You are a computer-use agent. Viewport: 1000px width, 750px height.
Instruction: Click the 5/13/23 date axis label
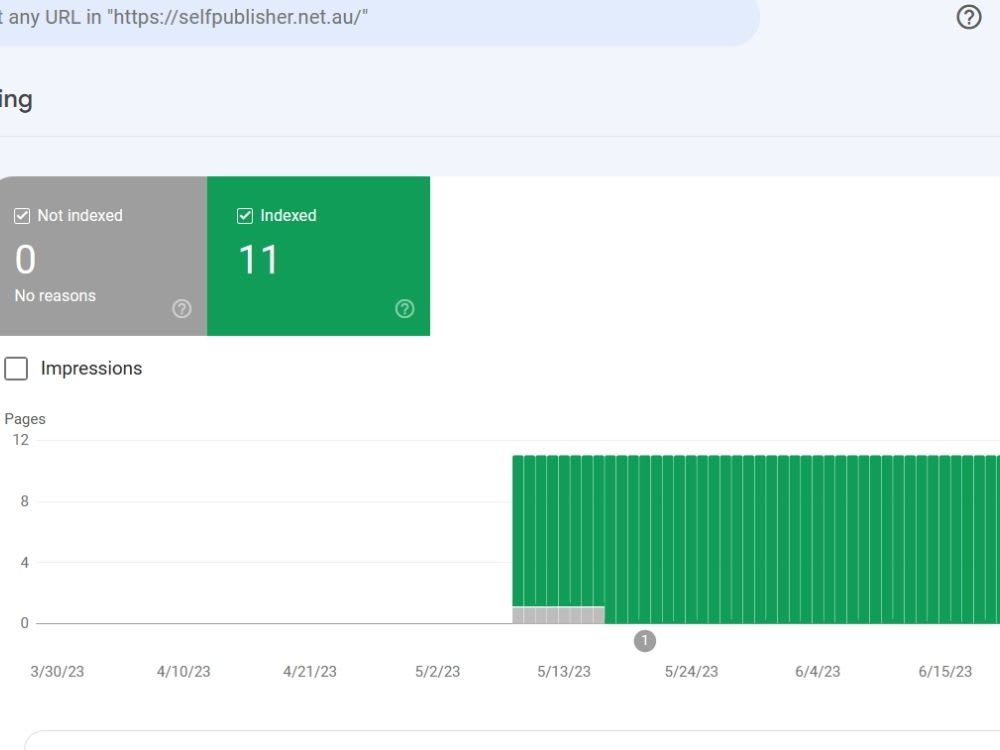(564, 672)
